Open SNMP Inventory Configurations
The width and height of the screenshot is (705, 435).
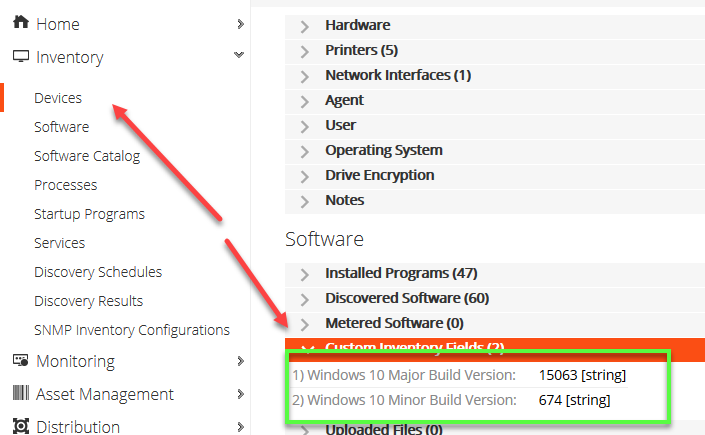pos(132,330)
